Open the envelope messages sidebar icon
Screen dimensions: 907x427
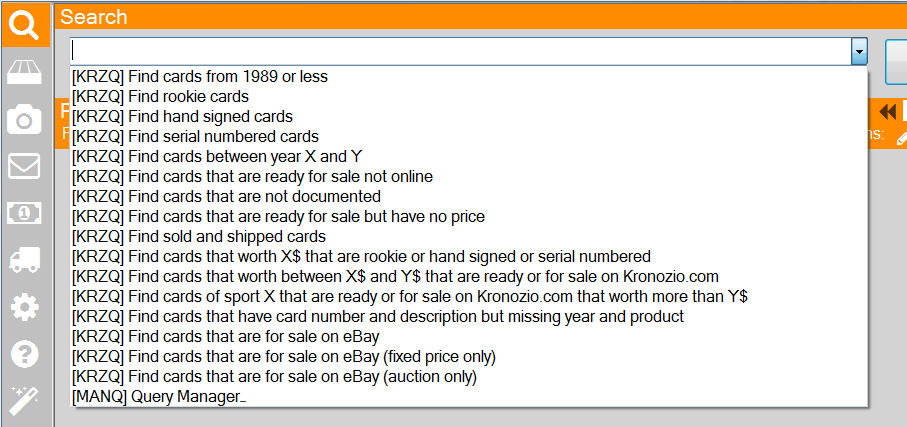pos(24,166)
